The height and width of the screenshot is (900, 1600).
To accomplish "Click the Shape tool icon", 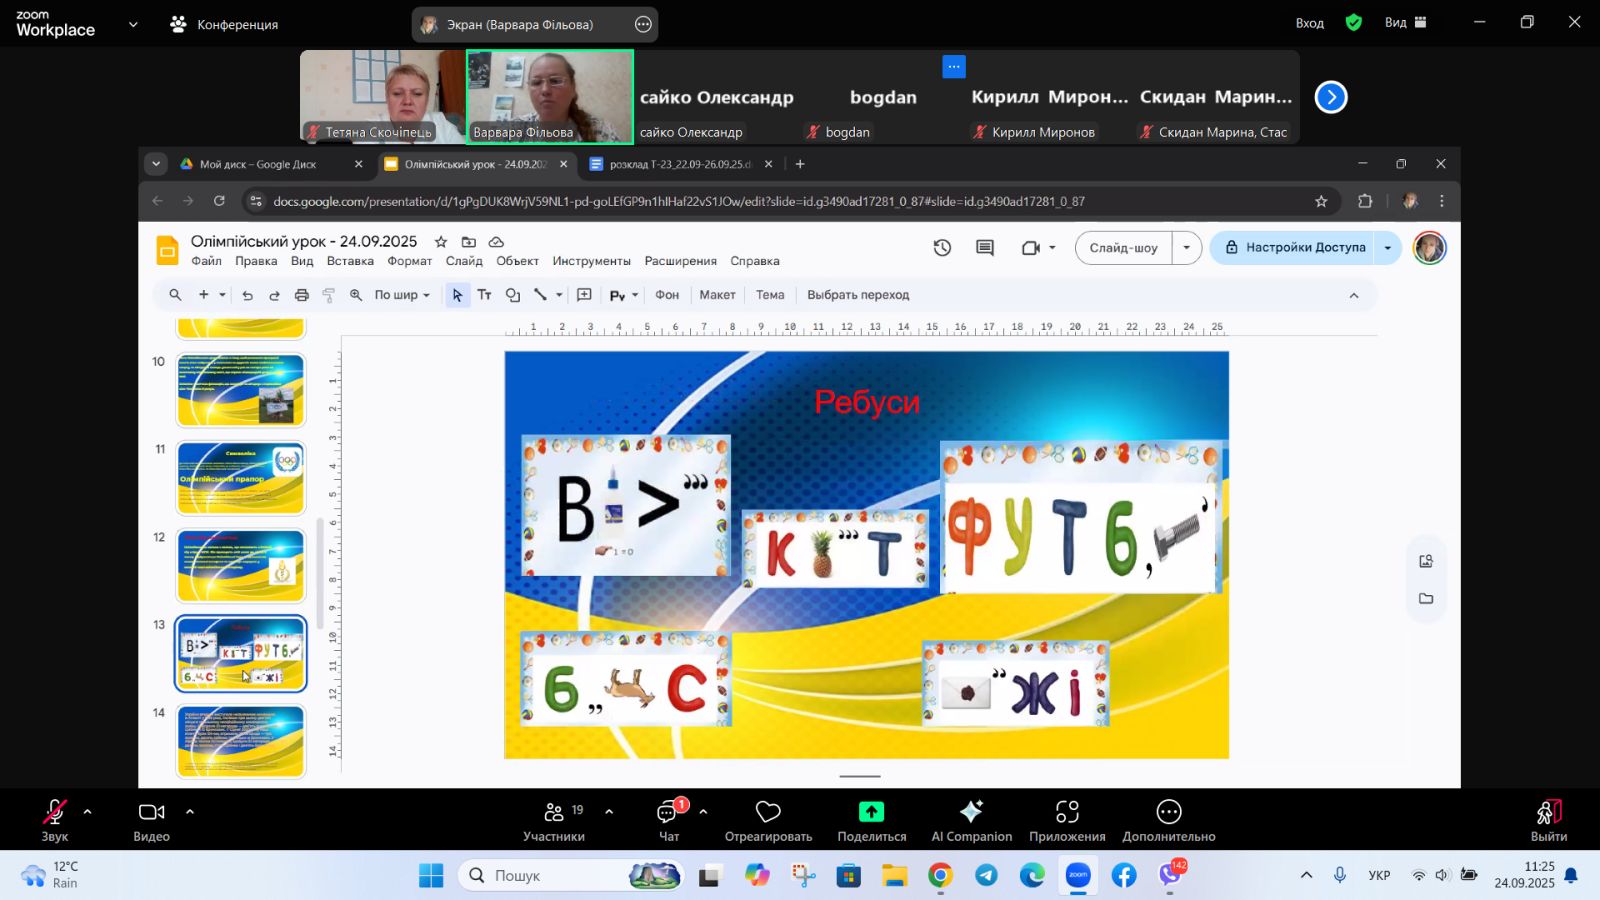I will [513, 295].
